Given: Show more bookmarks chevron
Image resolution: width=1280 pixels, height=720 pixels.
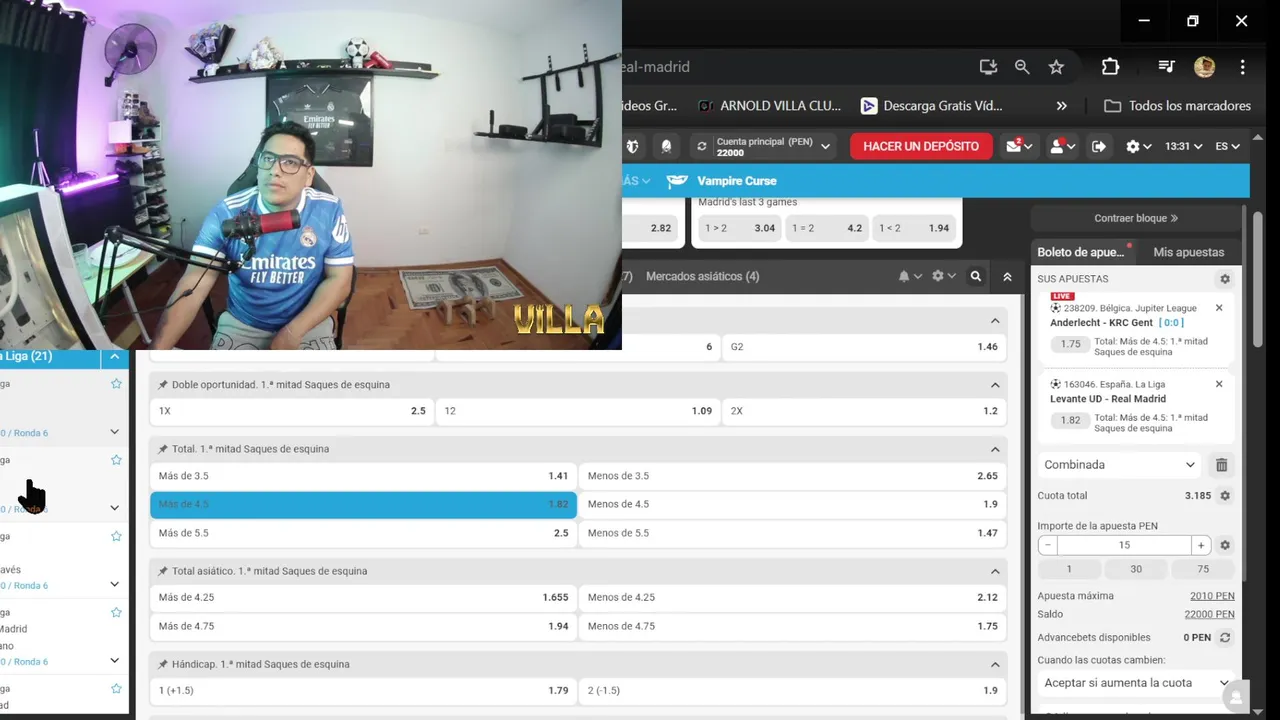Looking at the screenshot, I should [1061, 105].
